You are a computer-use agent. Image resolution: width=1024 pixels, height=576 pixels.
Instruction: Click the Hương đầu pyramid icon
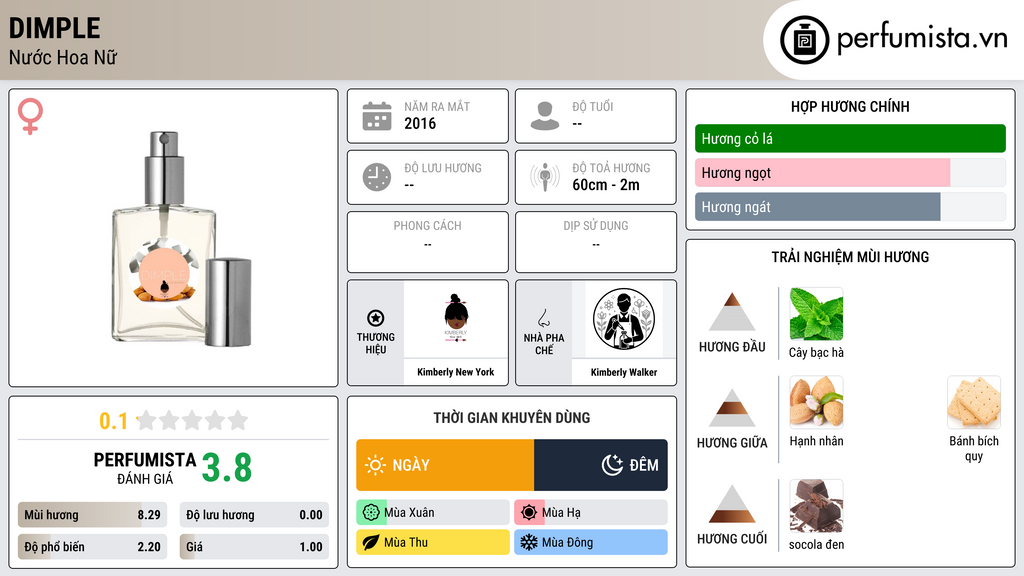tap(732, 312)
